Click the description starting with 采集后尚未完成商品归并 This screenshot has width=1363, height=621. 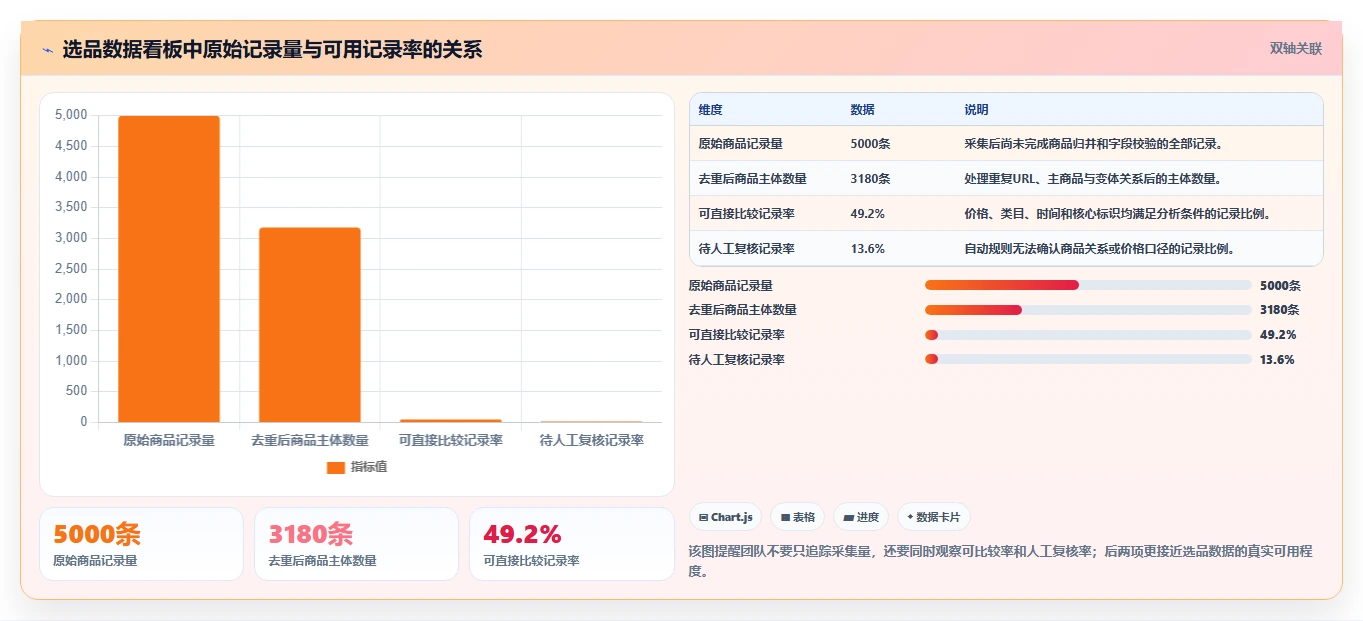1094,143
